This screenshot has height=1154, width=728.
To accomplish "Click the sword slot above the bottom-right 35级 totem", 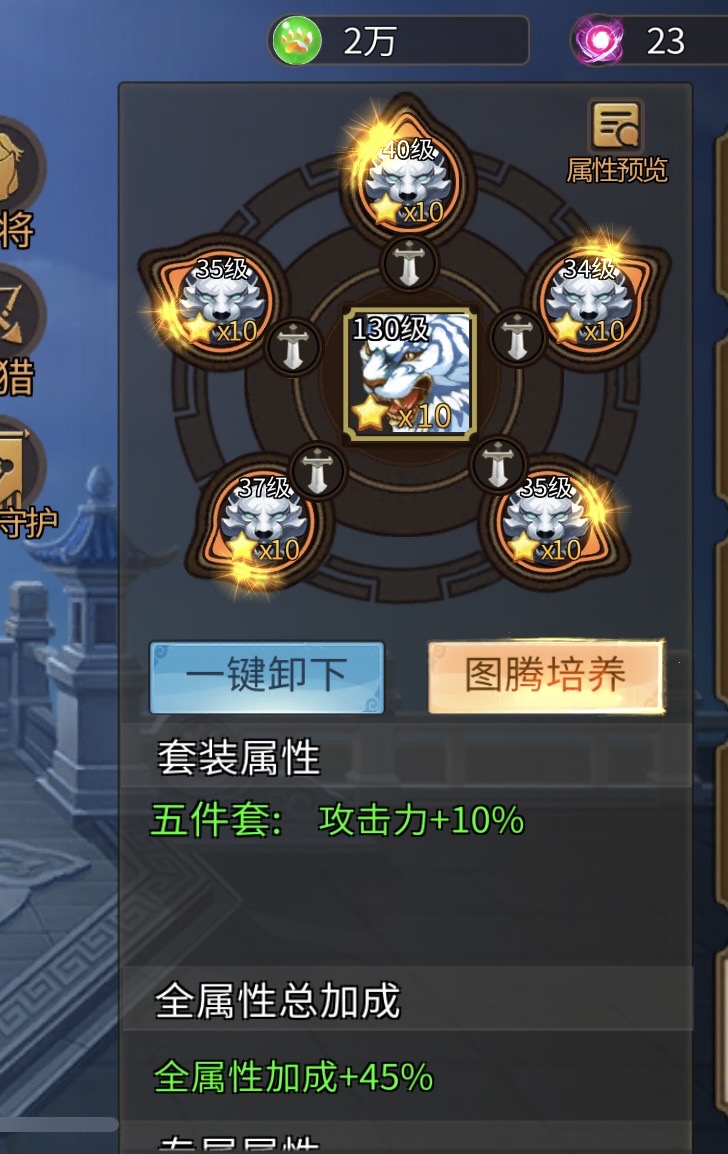I will (498, 464).
